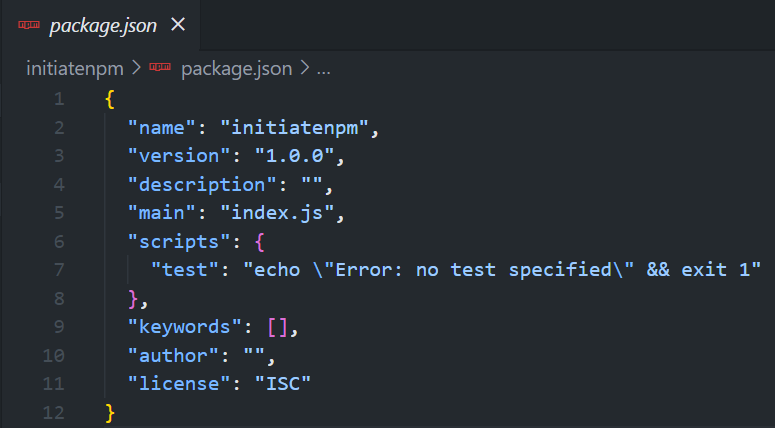Open the package.json breadcrumb item
The width and height of the screenshot is (775, 428).
click(237, 69)
